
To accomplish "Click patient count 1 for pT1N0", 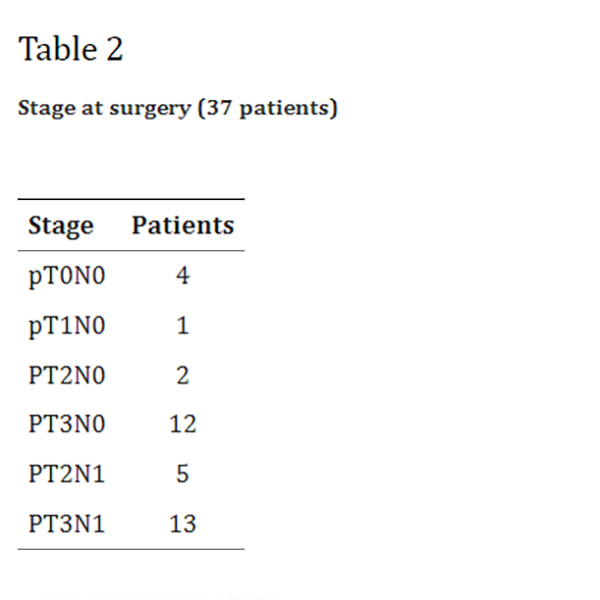I will 183,326.
